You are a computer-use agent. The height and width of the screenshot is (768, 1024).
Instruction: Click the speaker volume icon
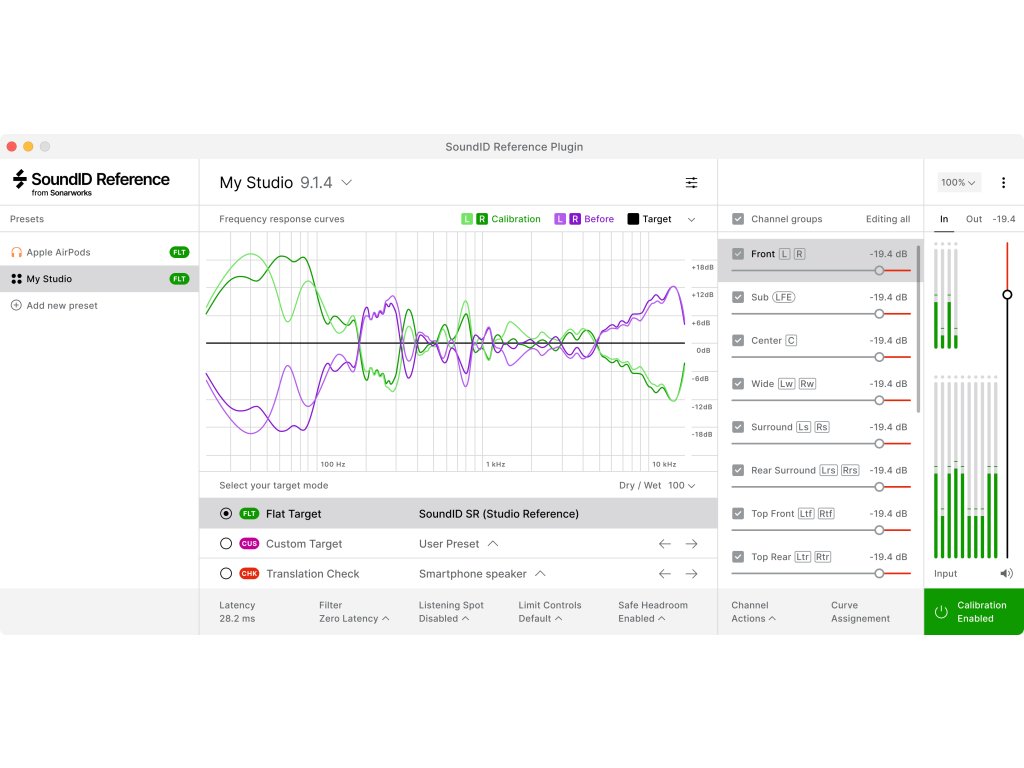1005,574
